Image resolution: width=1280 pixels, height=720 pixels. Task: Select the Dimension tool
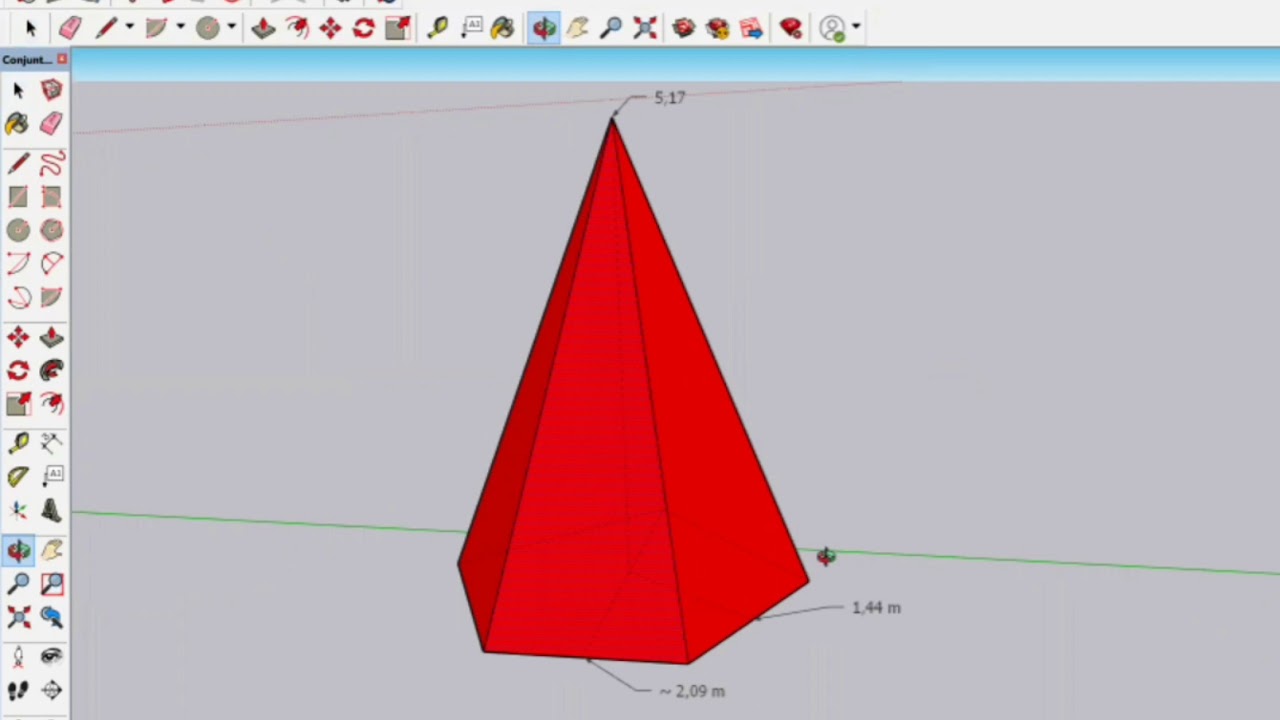point(52,443)
